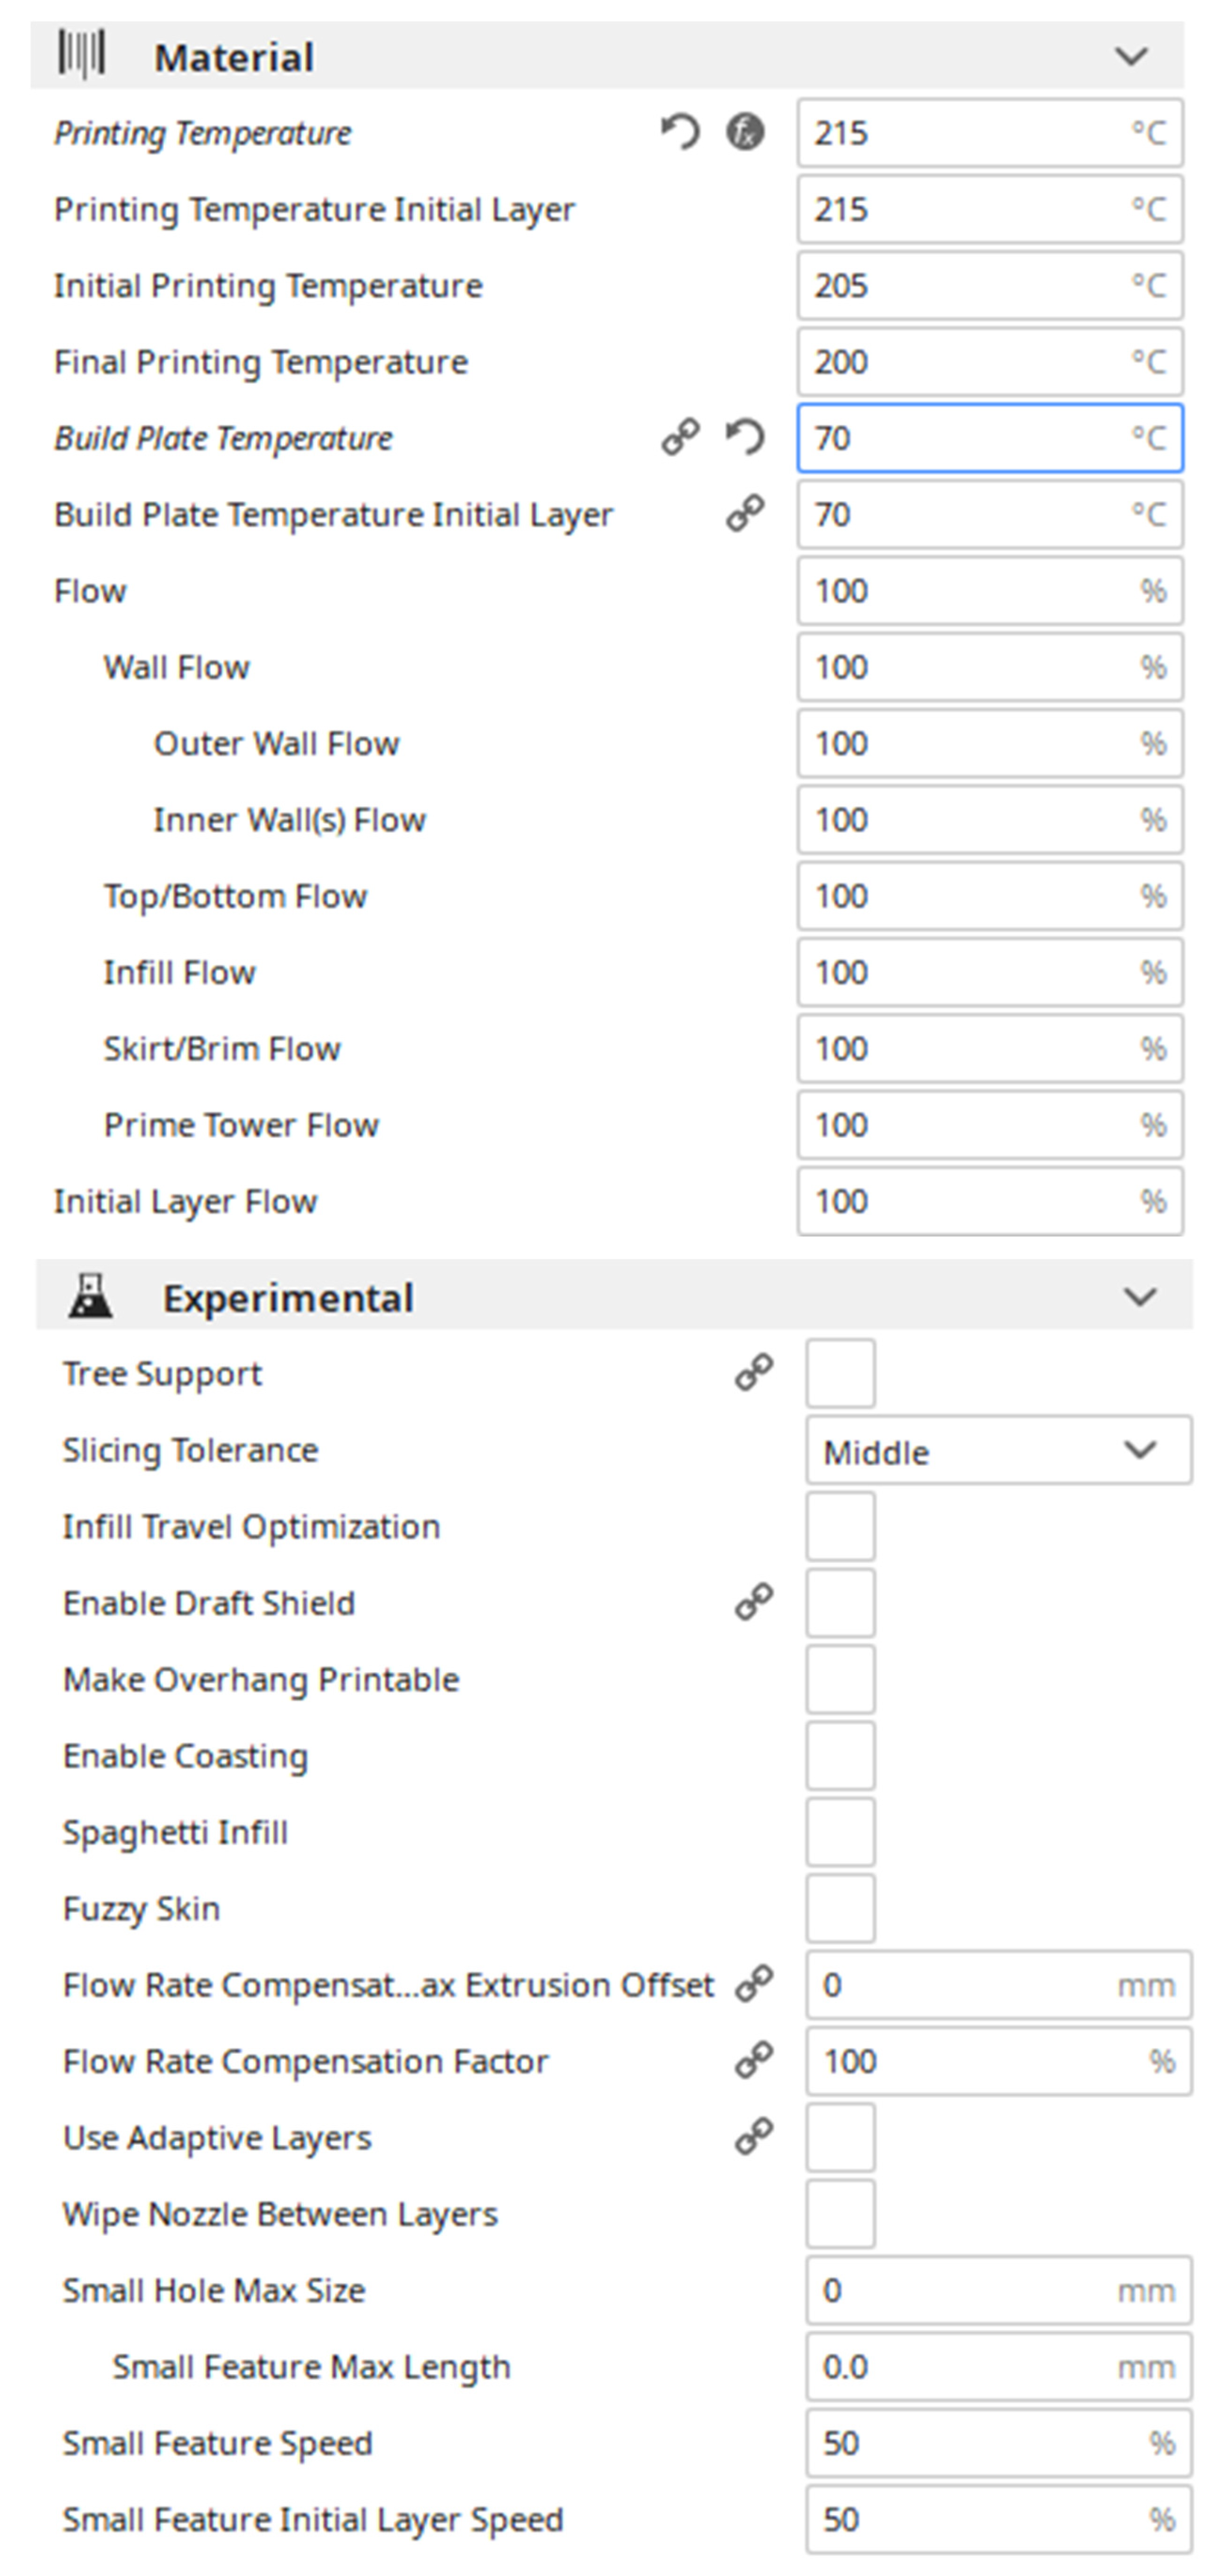Toggle the Wipe Nozzle Between Layers checkbox
The image size is (1210, 2576).
(x=840, y=2213)
